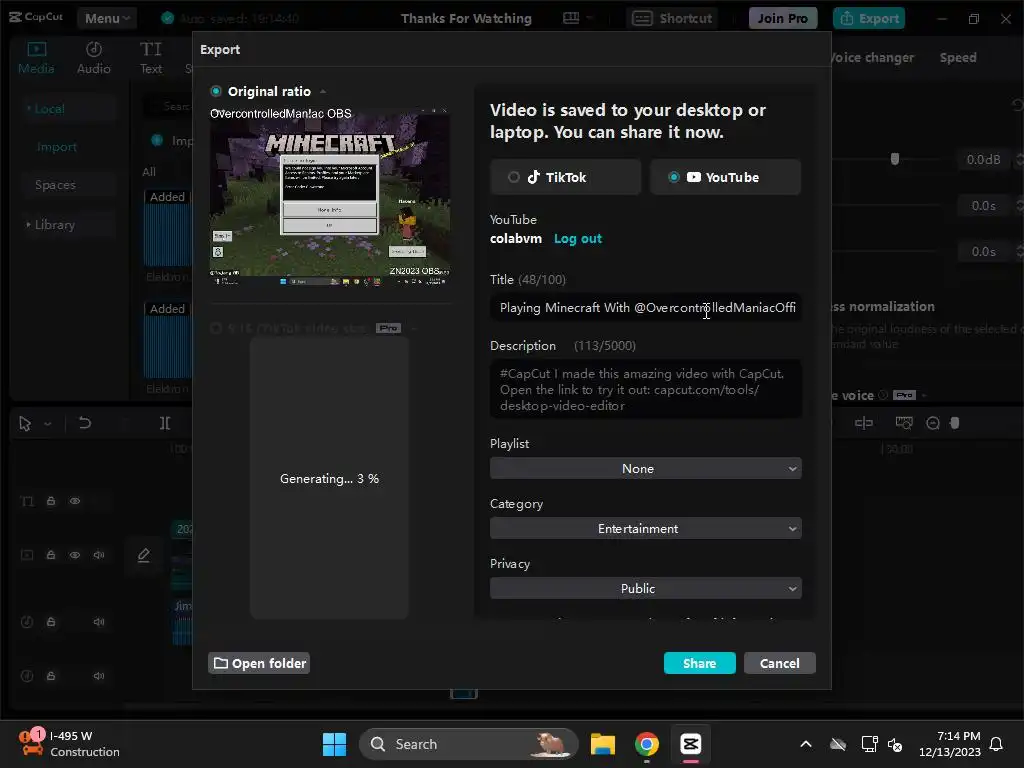Select the Original ratio radio button

point(216,91)
